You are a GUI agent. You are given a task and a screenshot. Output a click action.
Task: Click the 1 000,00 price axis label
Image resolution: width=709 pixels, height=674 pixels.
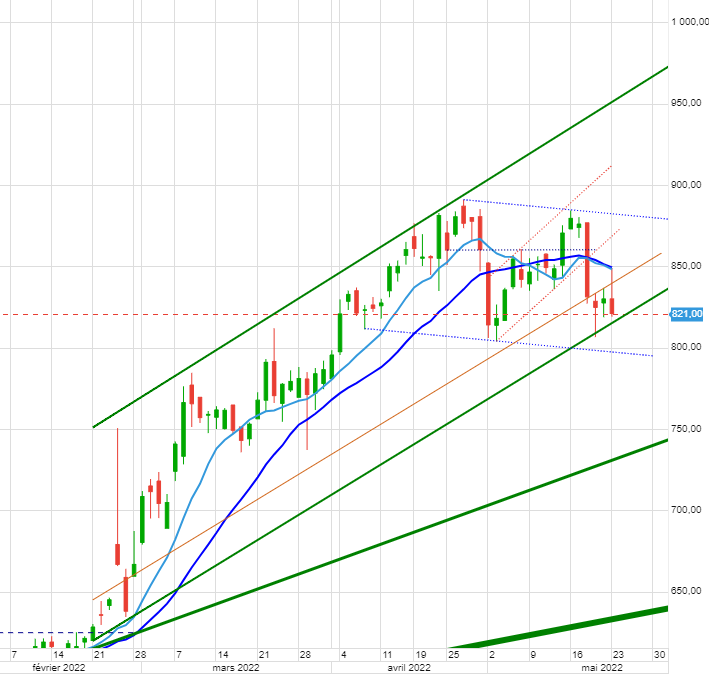click(x=686, y=22)
